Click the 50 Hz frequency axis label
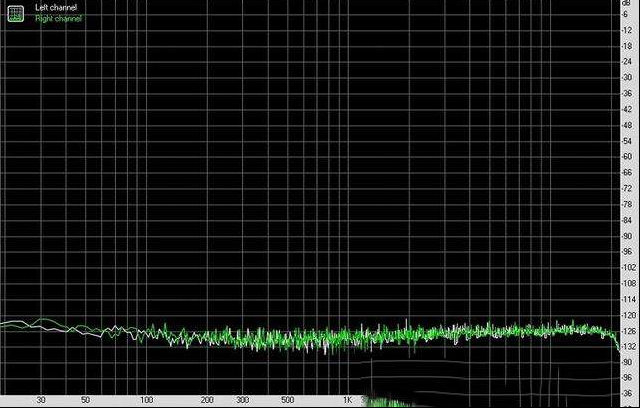The width and height of the screenshot is (640, 408). click(85, 400)
